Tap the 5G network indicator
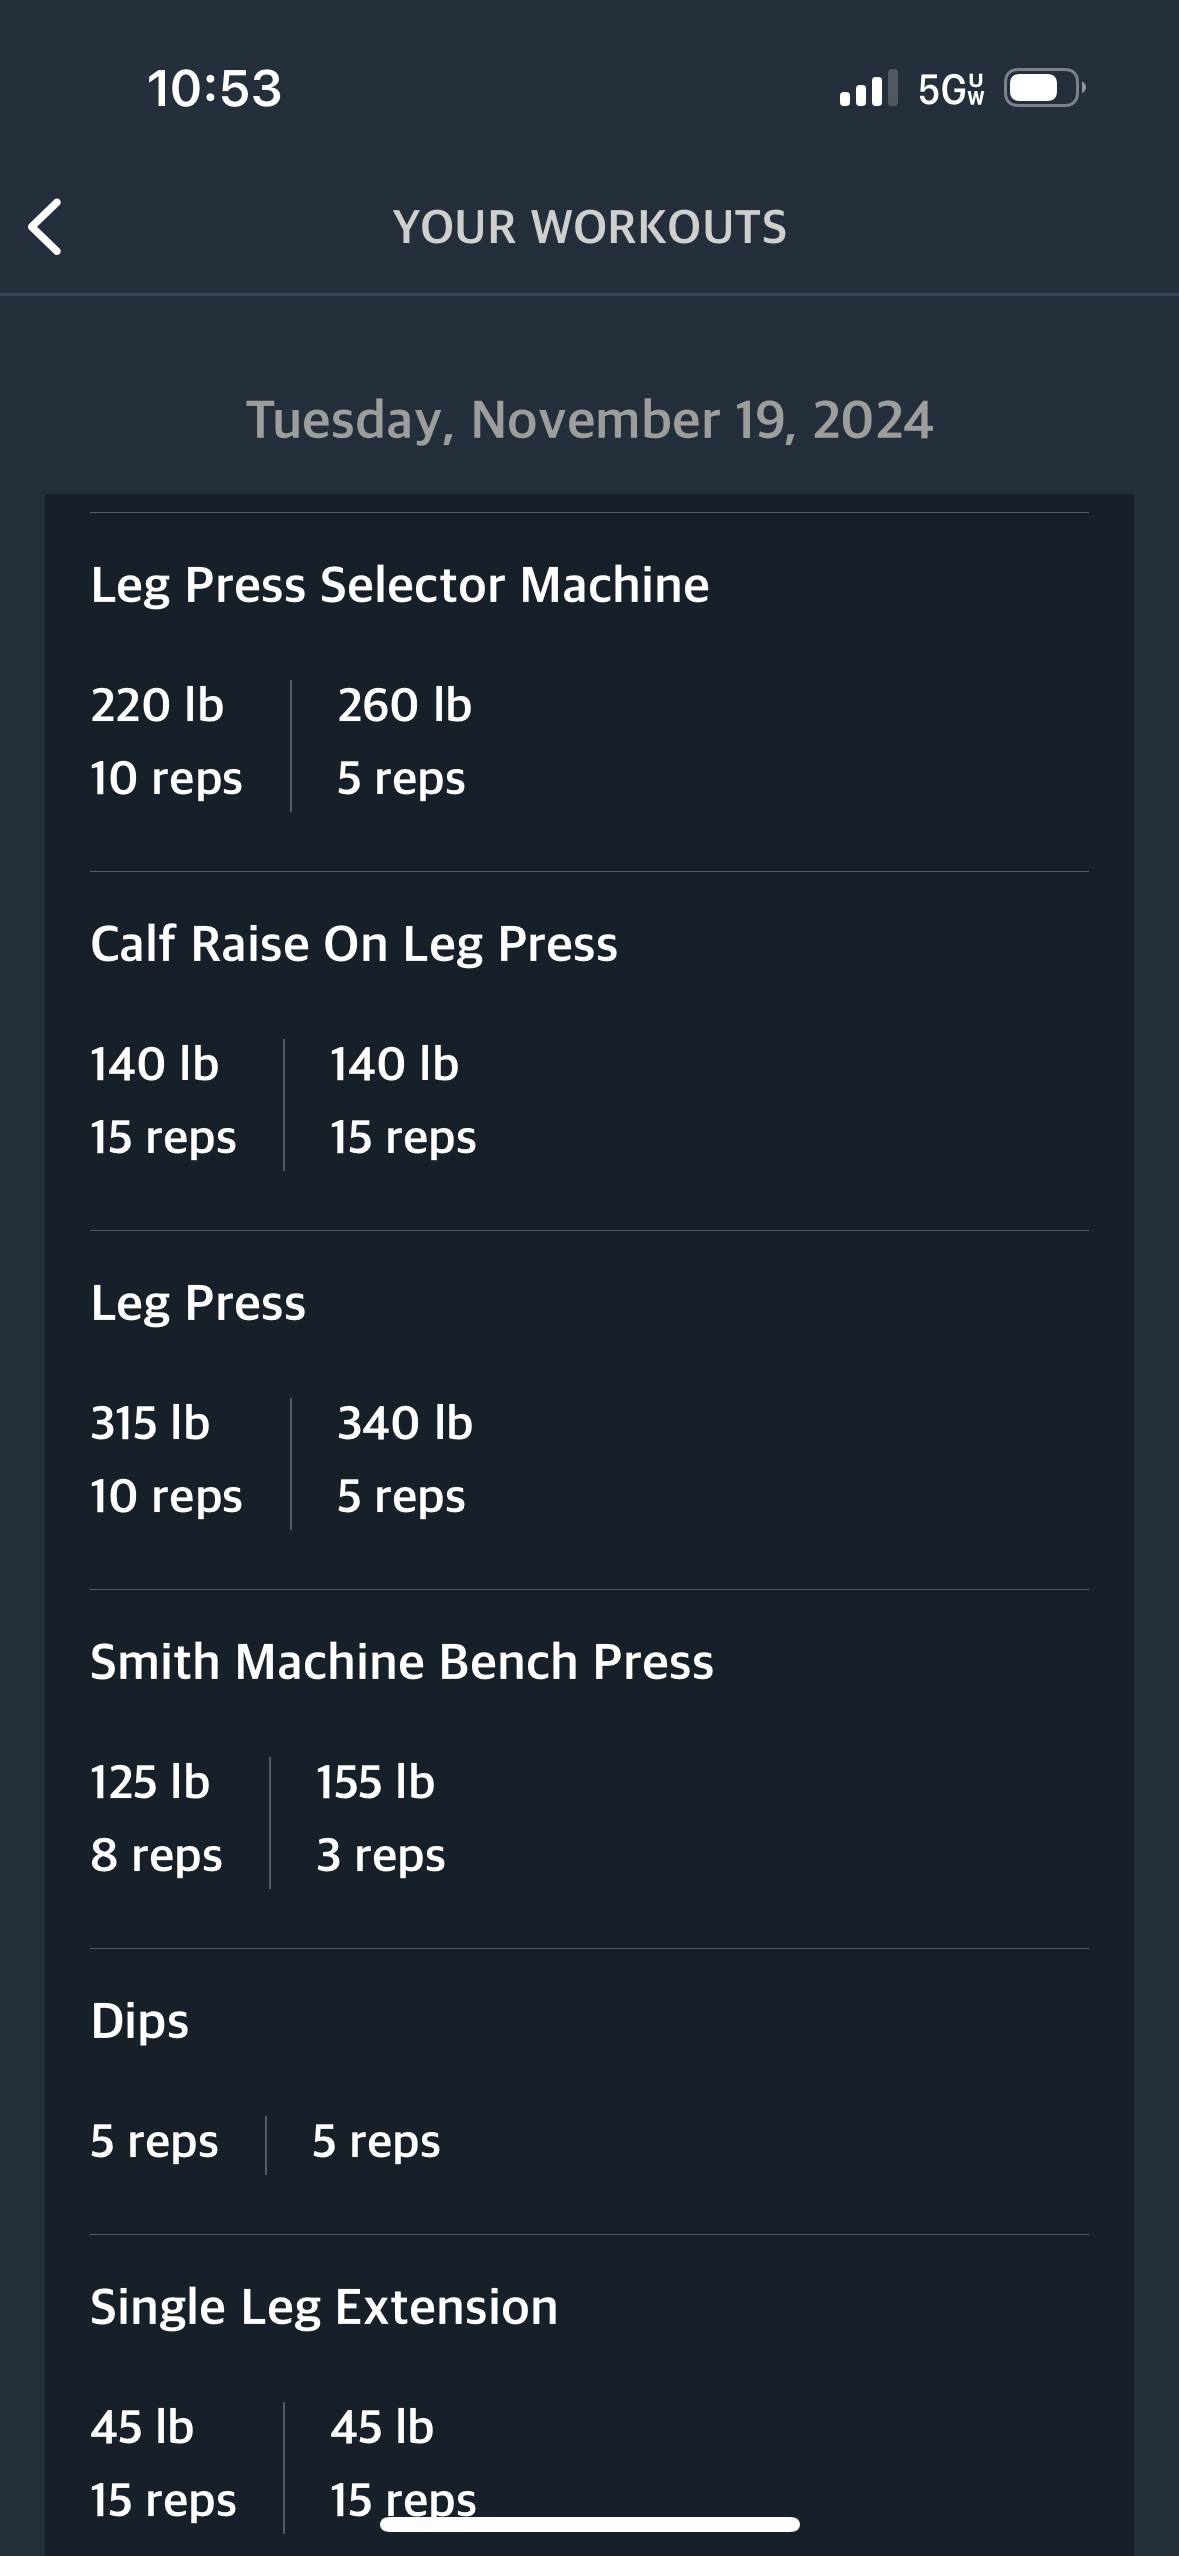This screenshot has height=2556, width=1179. (951, 89)
